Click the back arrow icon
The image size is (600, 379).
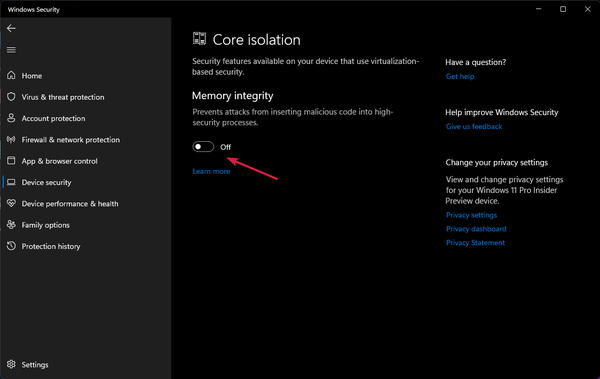tap(11, 28)
